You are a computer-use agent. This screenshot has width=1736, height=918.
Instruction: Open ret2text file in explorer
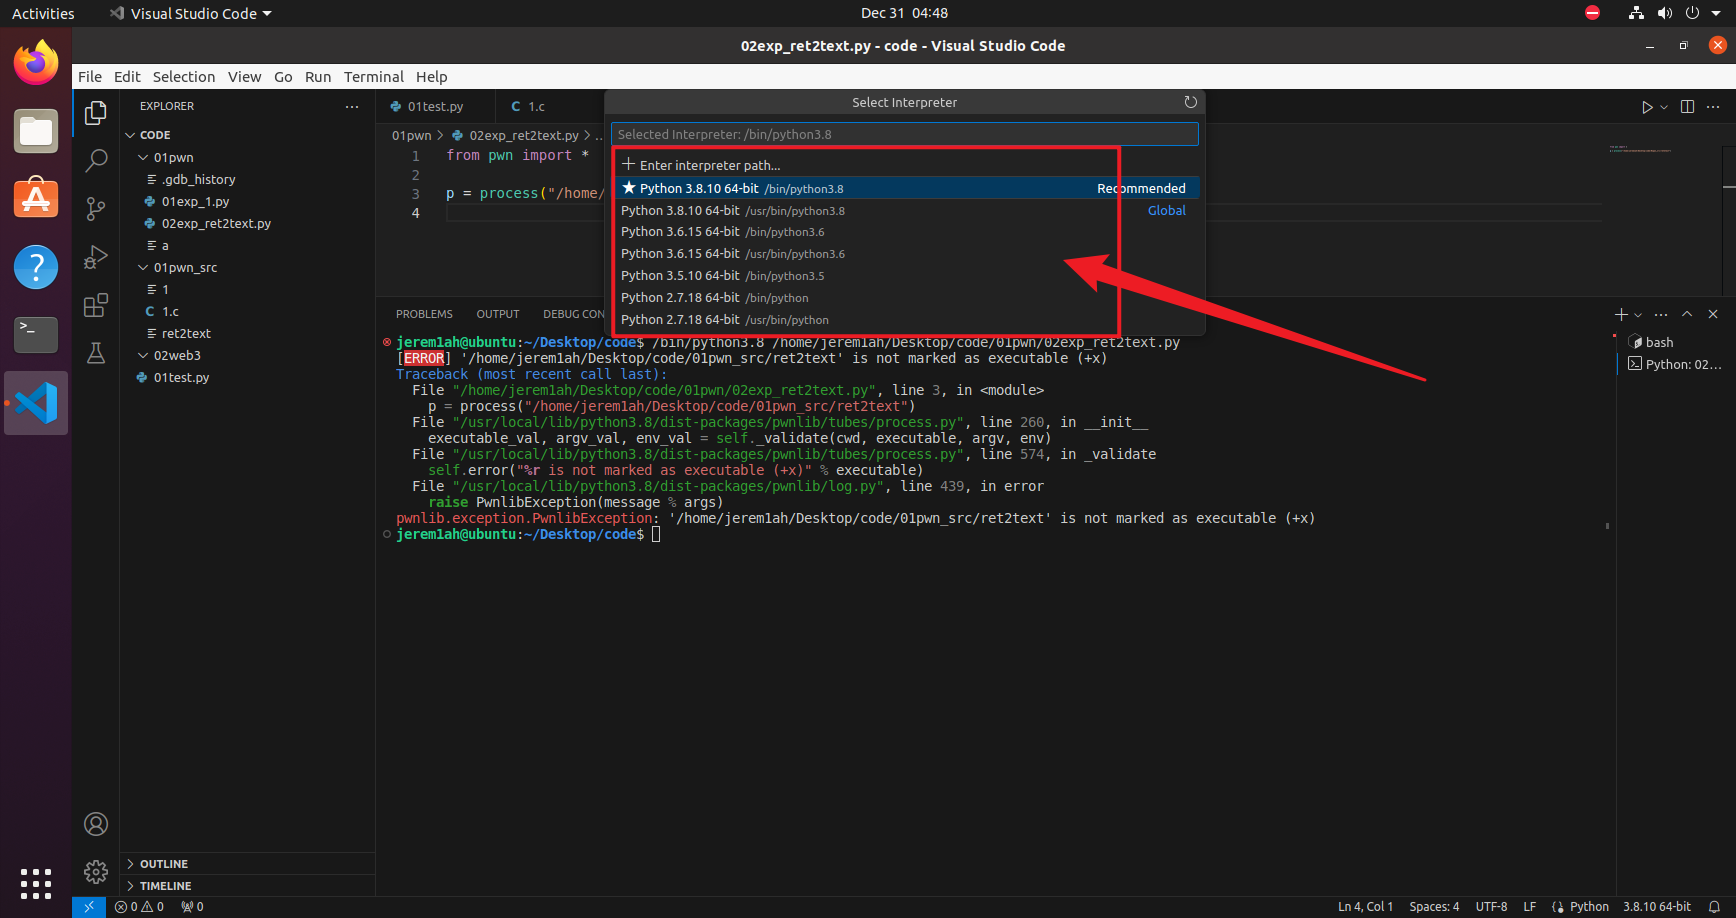(186, 333)
